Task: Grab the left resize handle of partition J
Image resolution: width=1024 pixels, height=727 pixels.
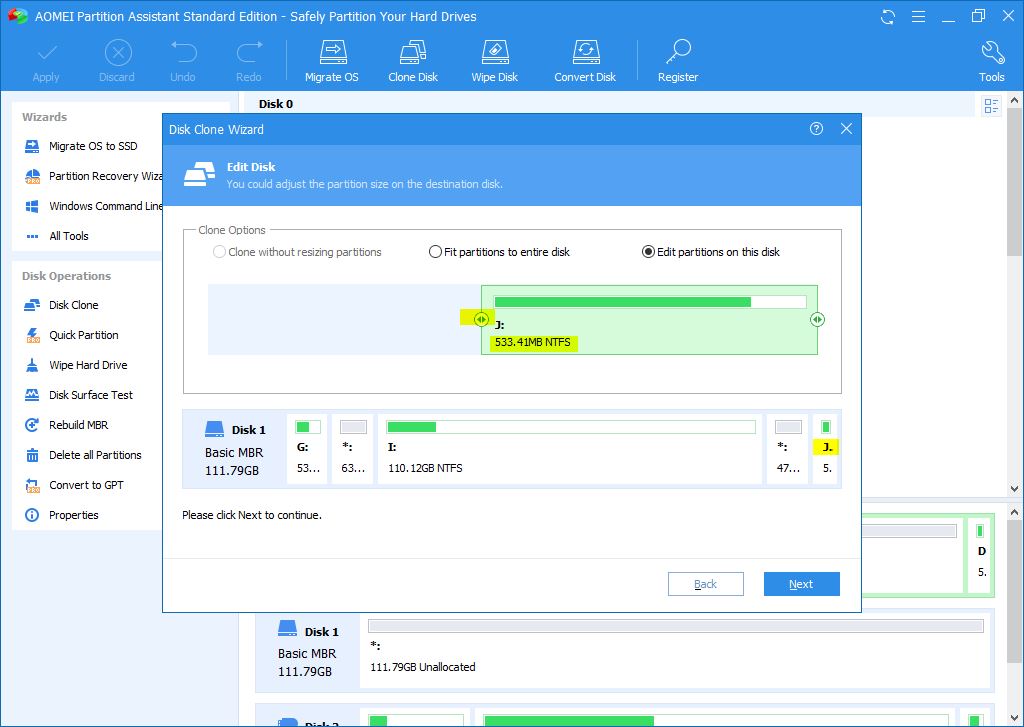Action: click(481, 319)
